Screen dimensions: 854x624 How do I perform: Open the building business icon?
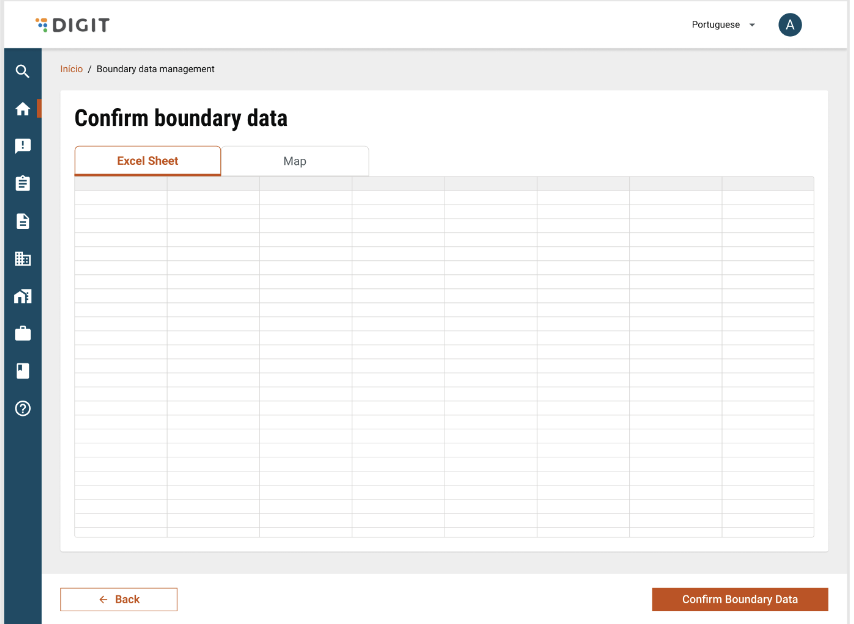coord(22,259)
